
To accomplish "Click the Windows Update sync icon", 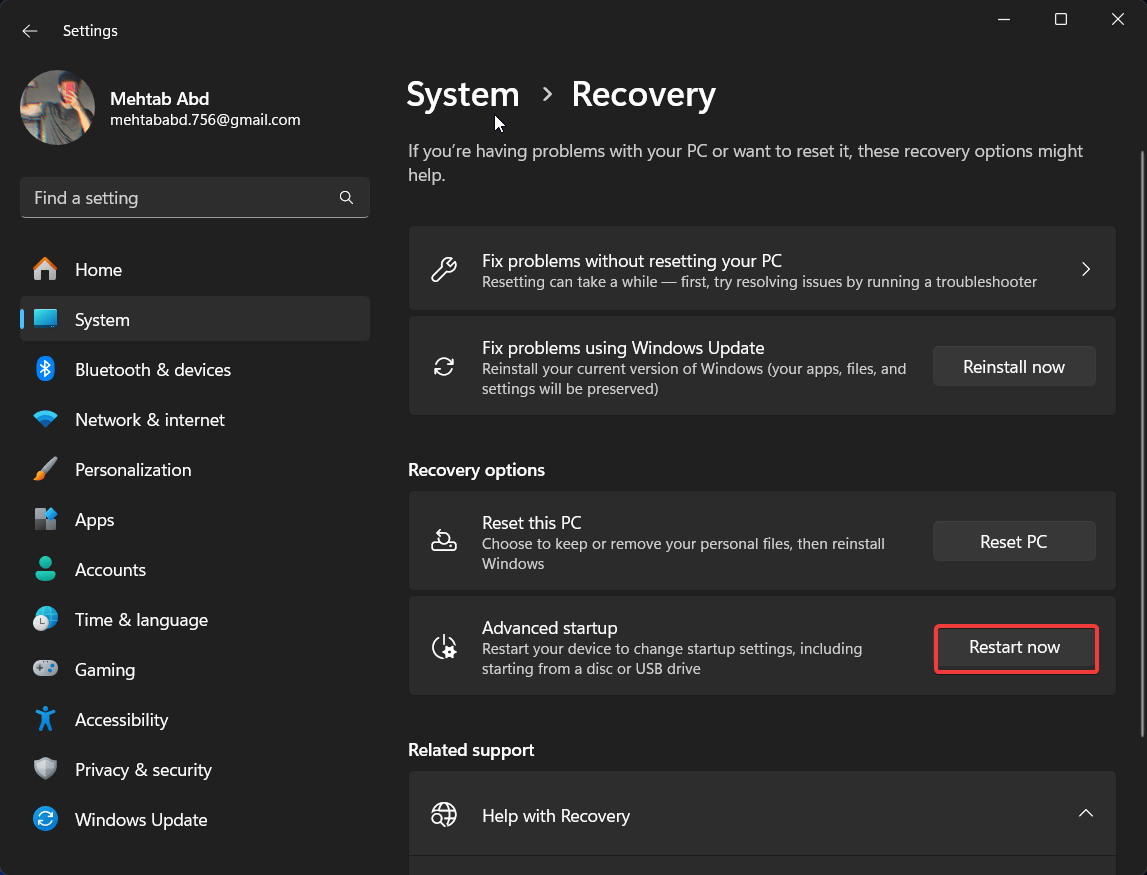I will [45, 819].
